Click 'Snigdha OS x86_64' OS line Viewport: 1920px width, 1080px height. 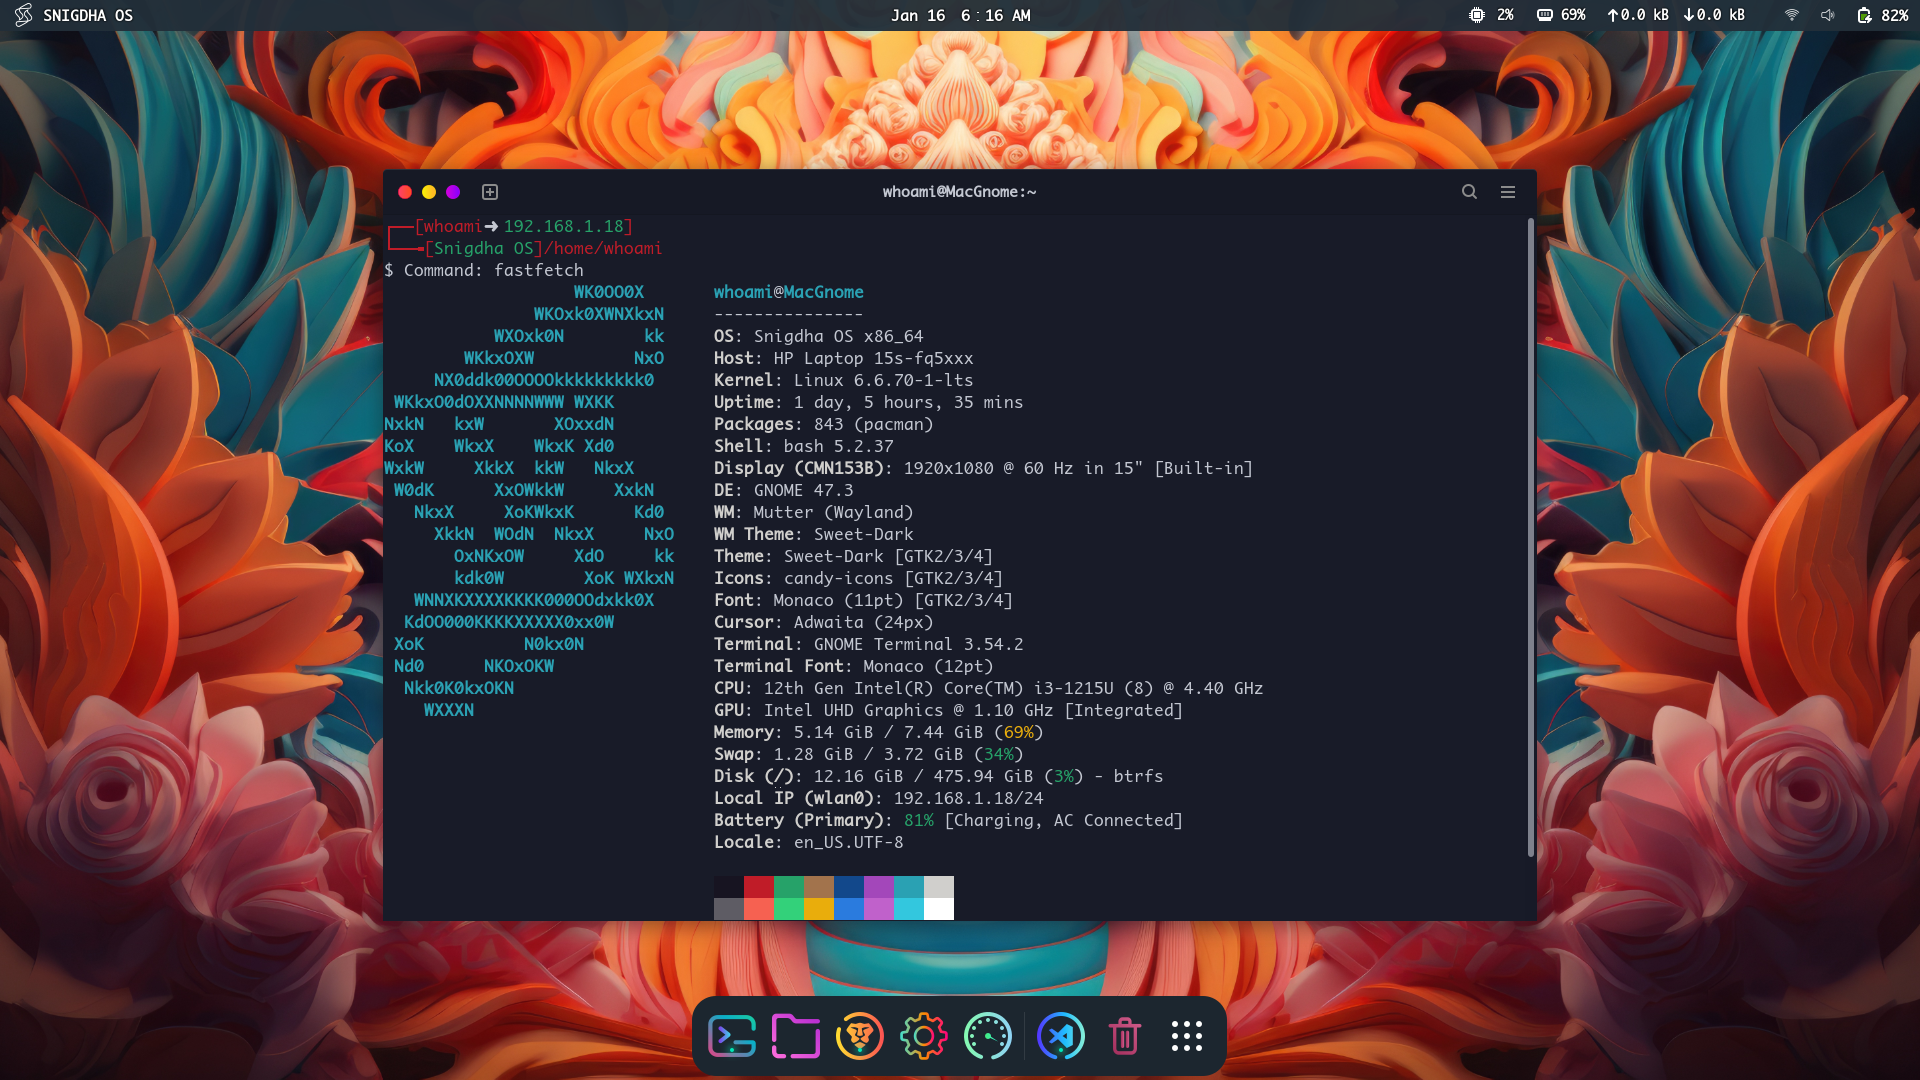pyautogui.click(x=839, y=336)
